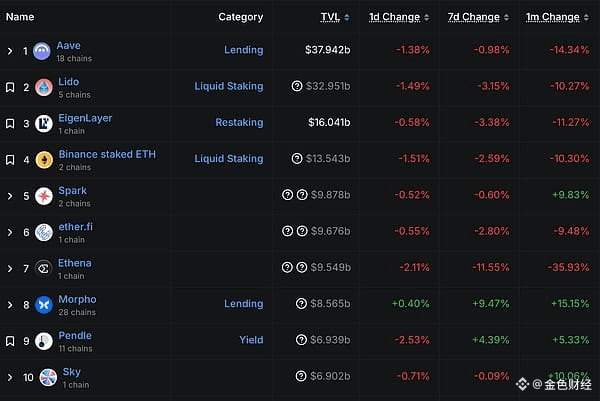
Task: Click the EigenLayer logo icon
Action: [44, 124]
